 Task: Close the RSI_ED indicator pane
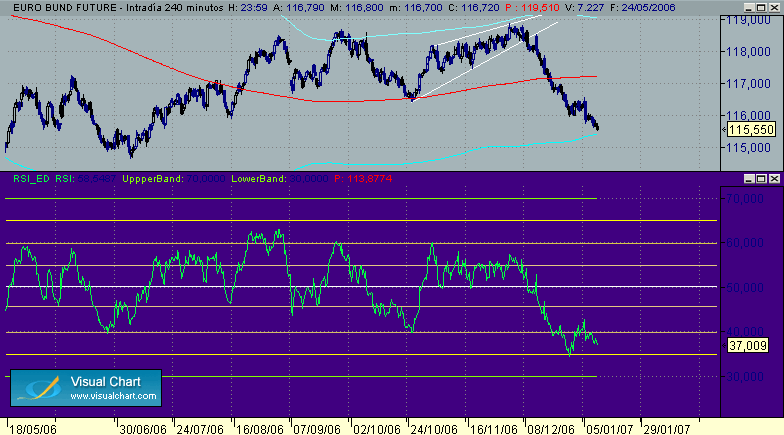tap(774, 178)
